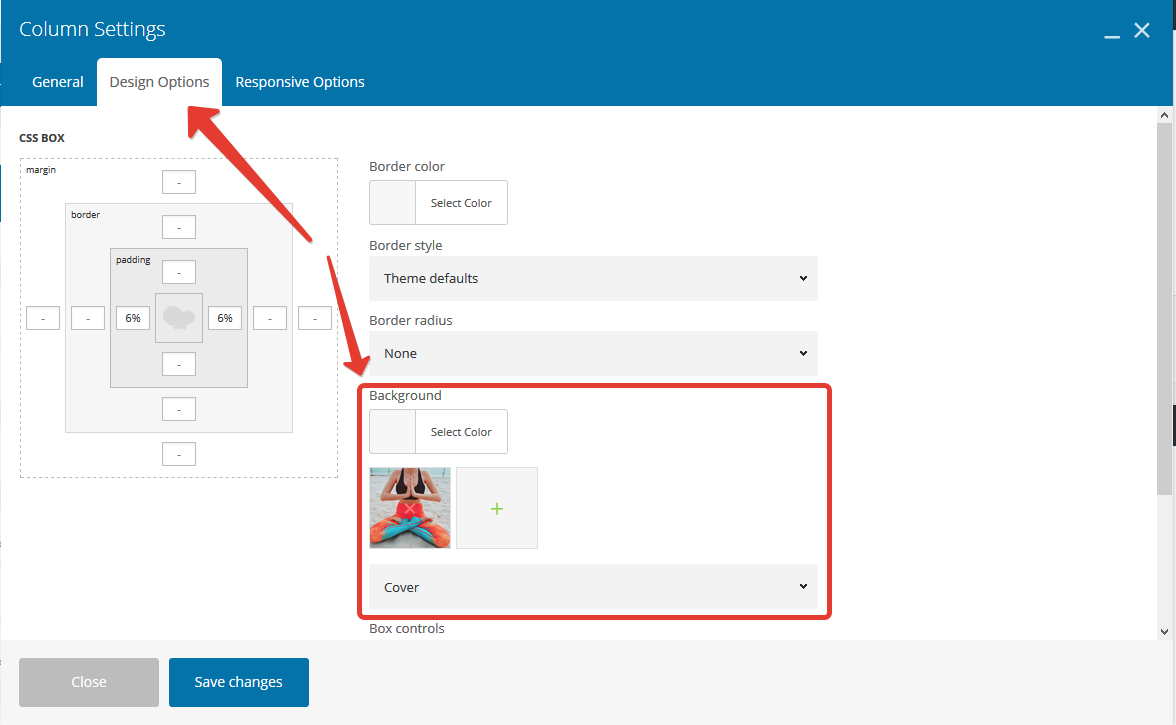Screen dimensions: 1176x725
Task: Open the Border style dropdown
Action: [593, 278]
